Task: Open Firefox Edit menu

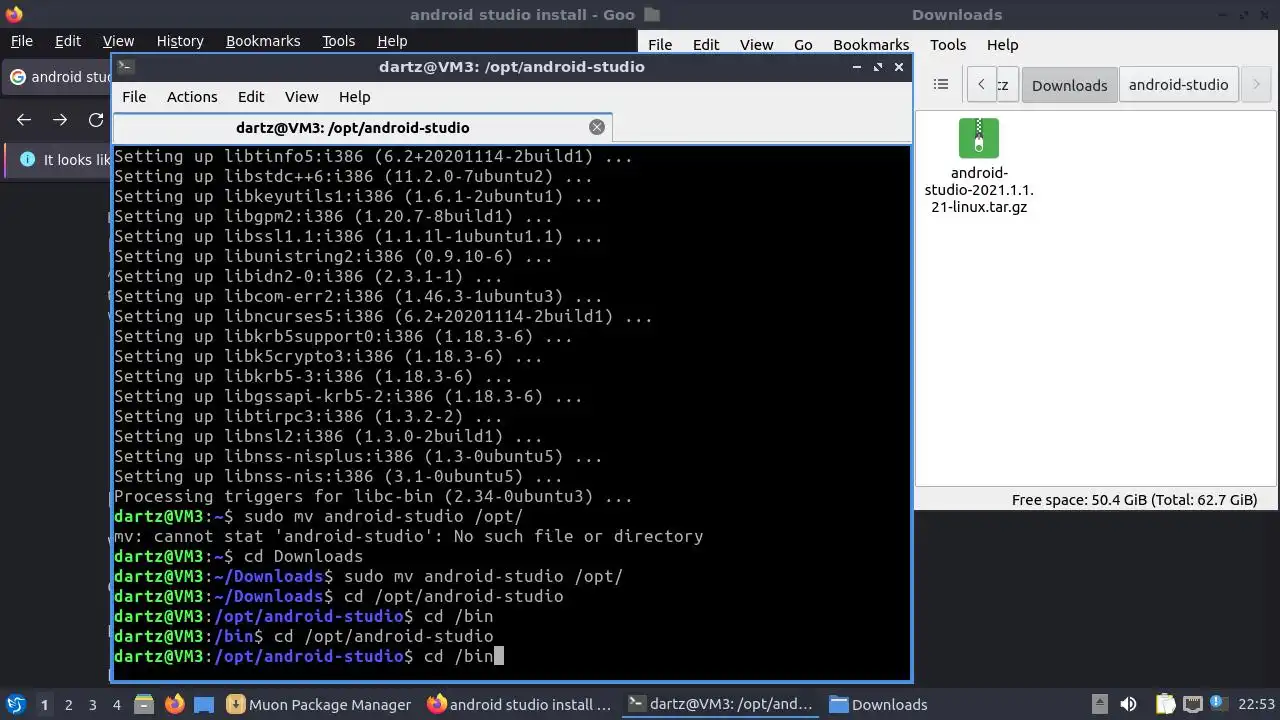Action: coord(68,41)
